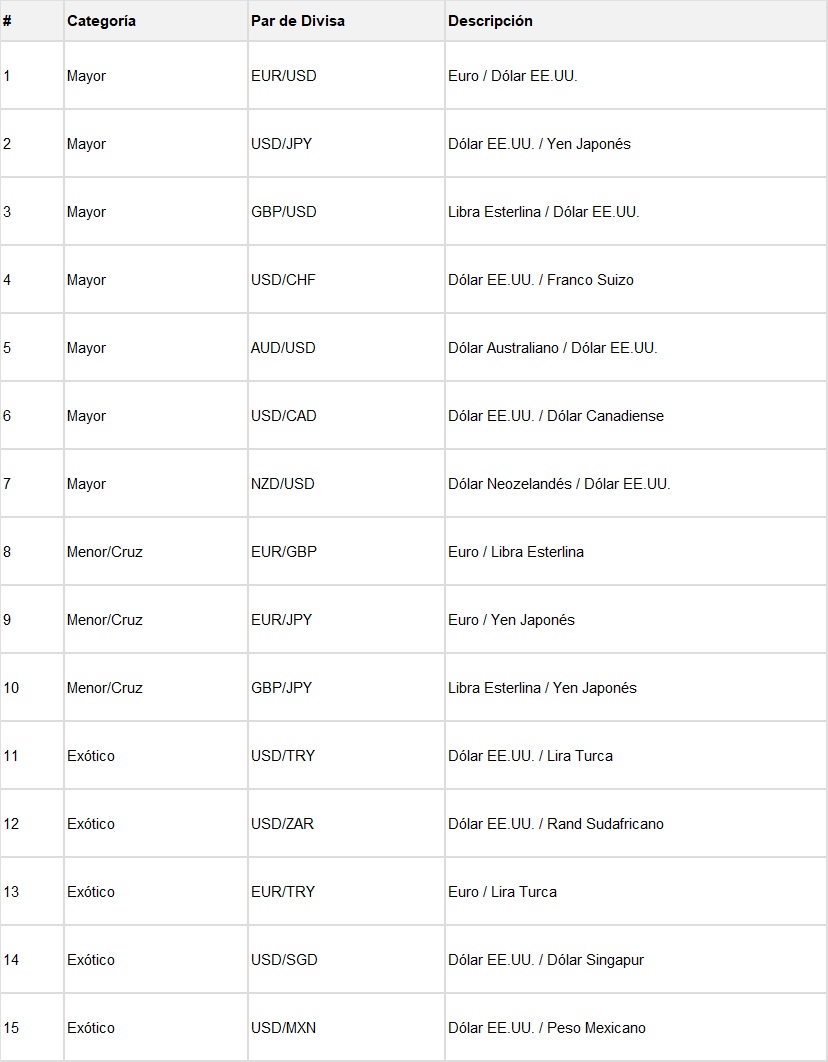The width and height of the screenshot is (828, 1062).
Task: Select 'Dólar EE.UU. / Rand Sudafricano' description
Action: point(555,824)
